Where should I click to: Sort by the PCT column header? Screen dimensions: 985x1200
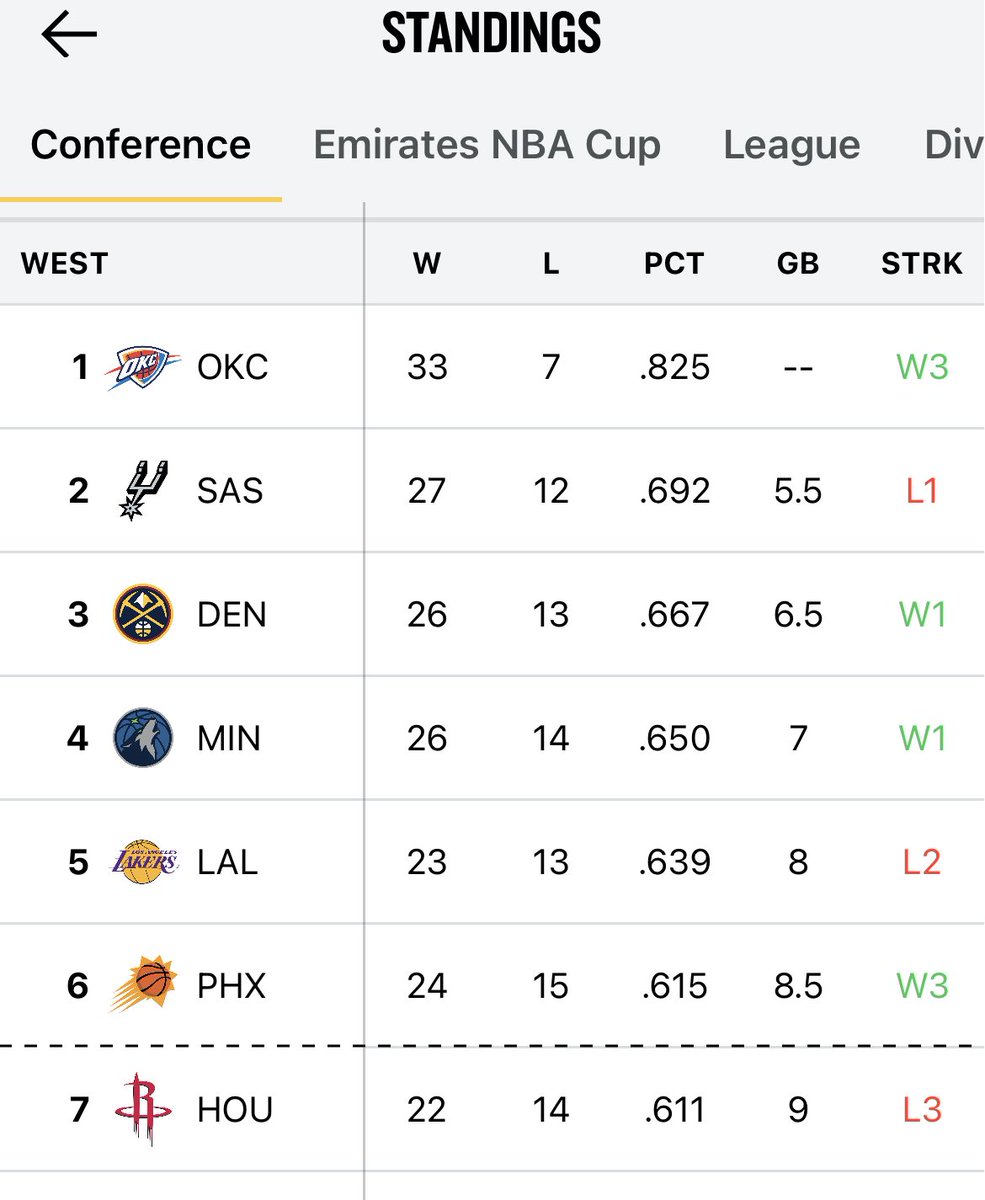coord(674,263)
